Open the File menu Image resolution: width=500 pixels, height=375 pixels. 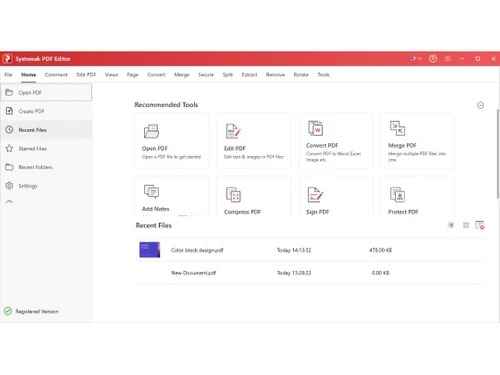point(8,75)
